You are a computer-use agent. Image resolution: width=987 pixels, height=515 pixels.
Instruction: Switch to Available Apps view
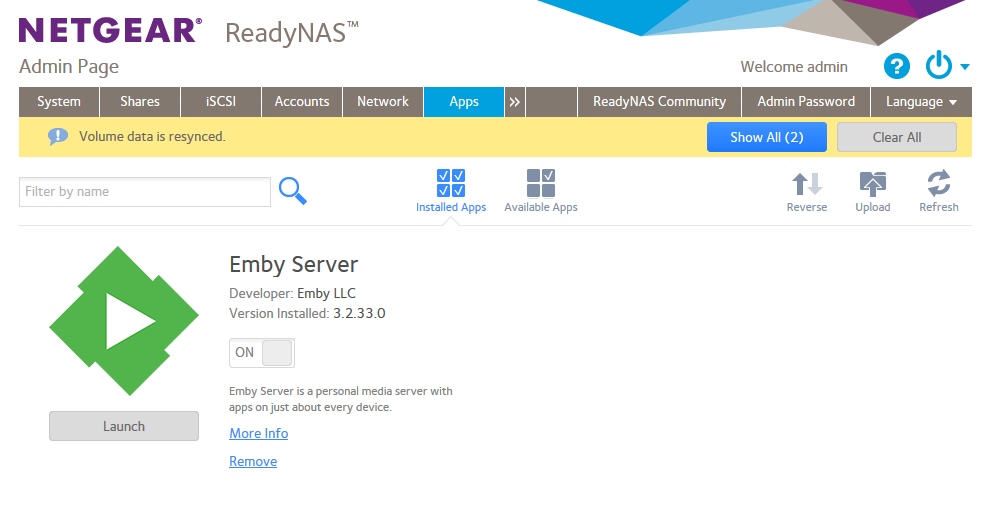click(541, 191)
